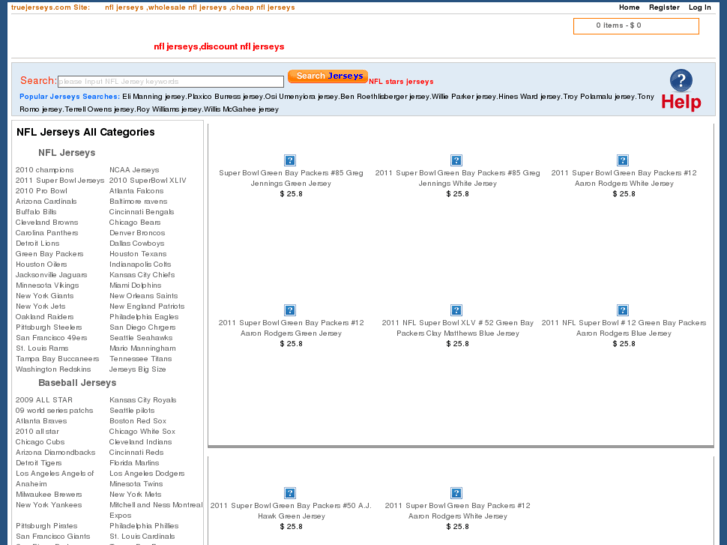Open the Chicago Cubs category
The image size is (727, 545).
click(x=40, y=442)
